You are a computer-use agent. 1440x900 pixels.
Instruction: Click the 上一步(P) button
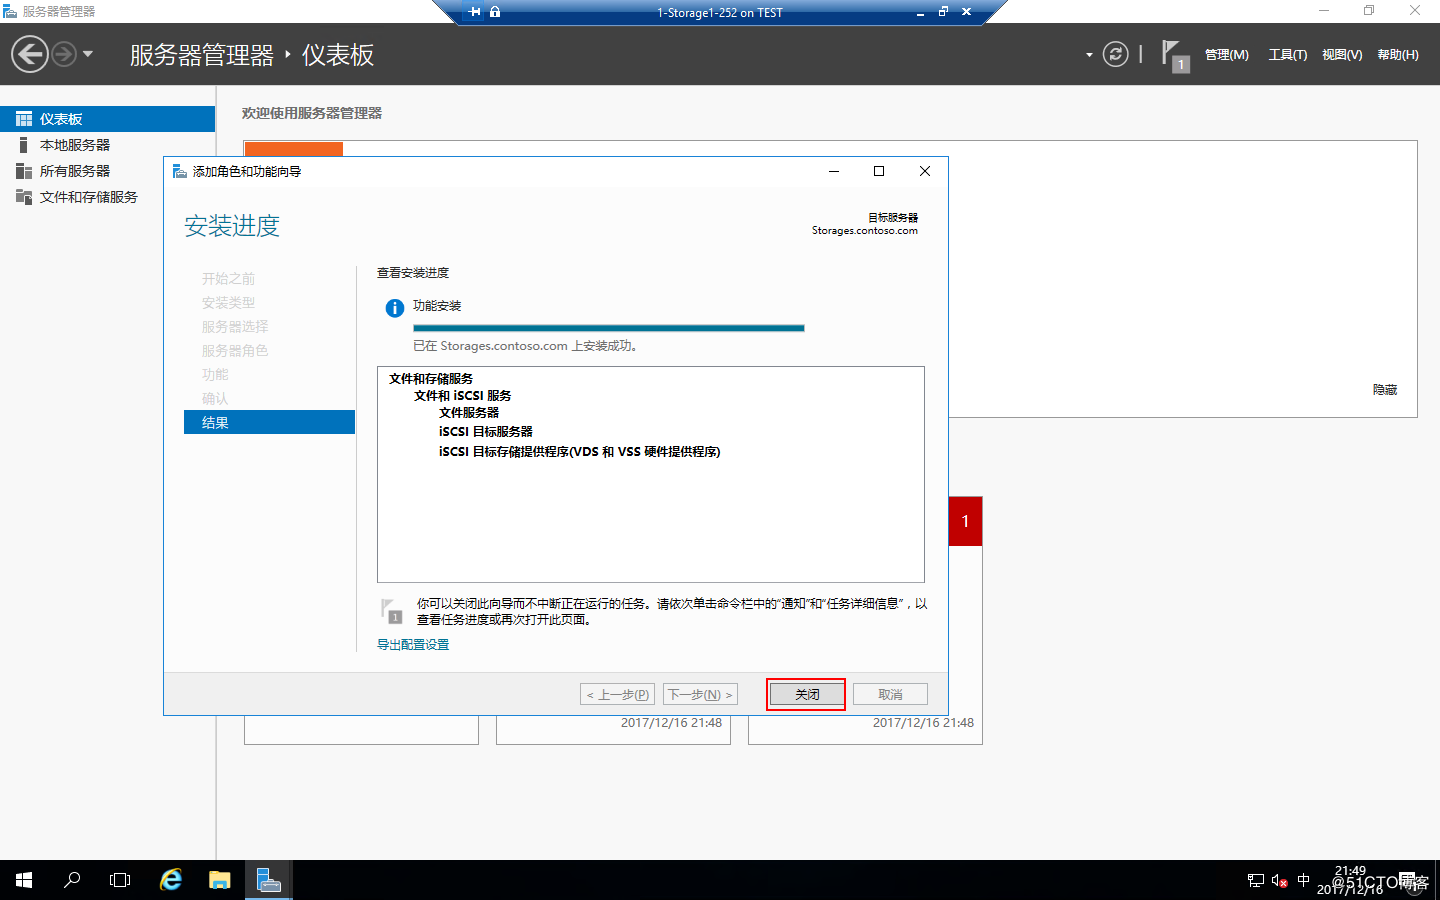click(618, 694)
